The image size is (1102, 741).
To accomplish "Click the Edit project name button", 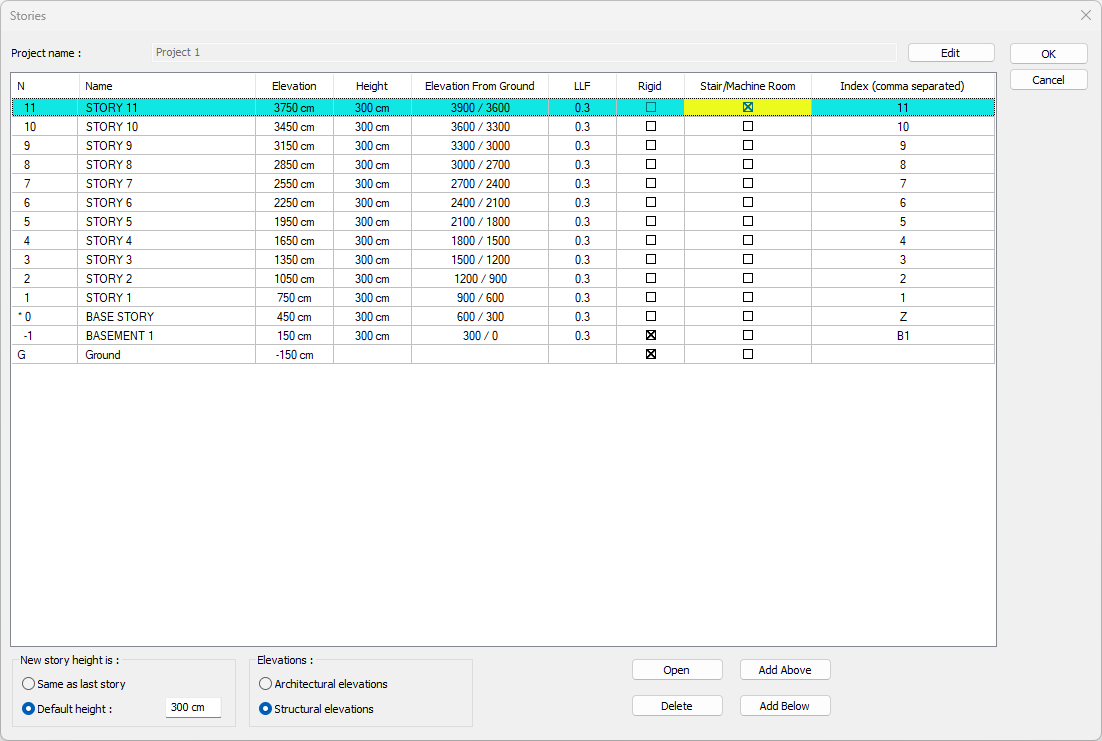I will click(950, 53).
